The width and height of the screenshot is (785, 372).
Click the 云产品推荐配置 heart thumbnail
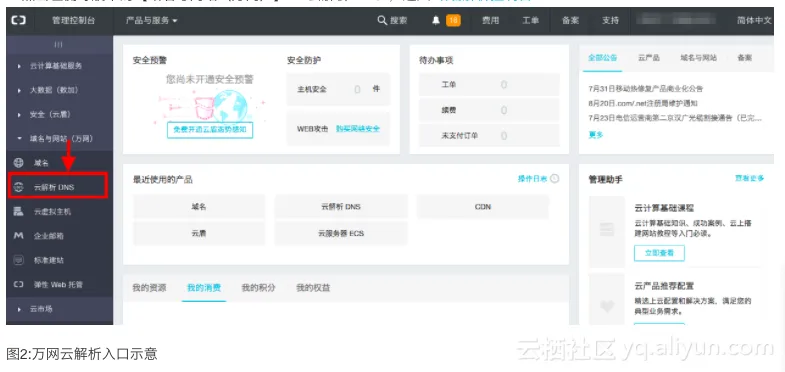coord(607,299)
